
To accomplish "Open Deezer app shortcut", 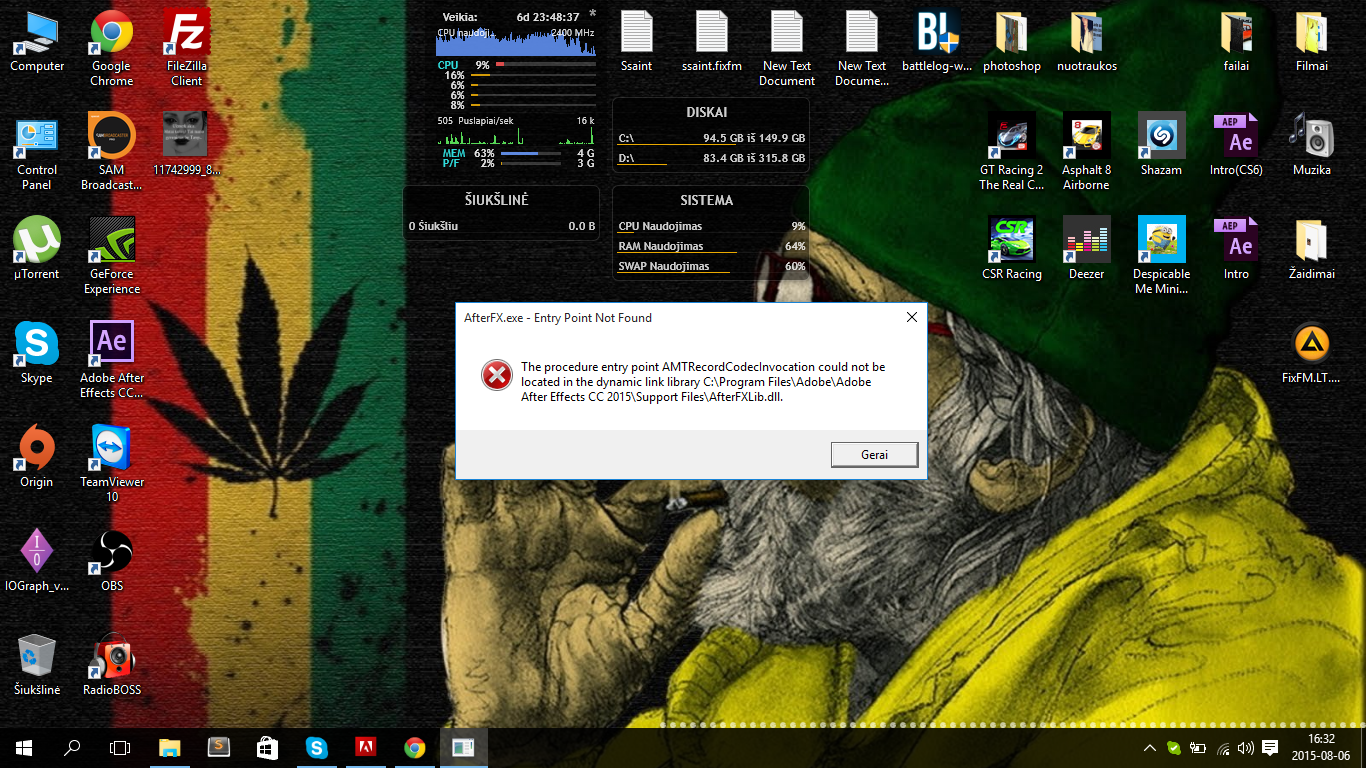I will [x=1087, y=249].
